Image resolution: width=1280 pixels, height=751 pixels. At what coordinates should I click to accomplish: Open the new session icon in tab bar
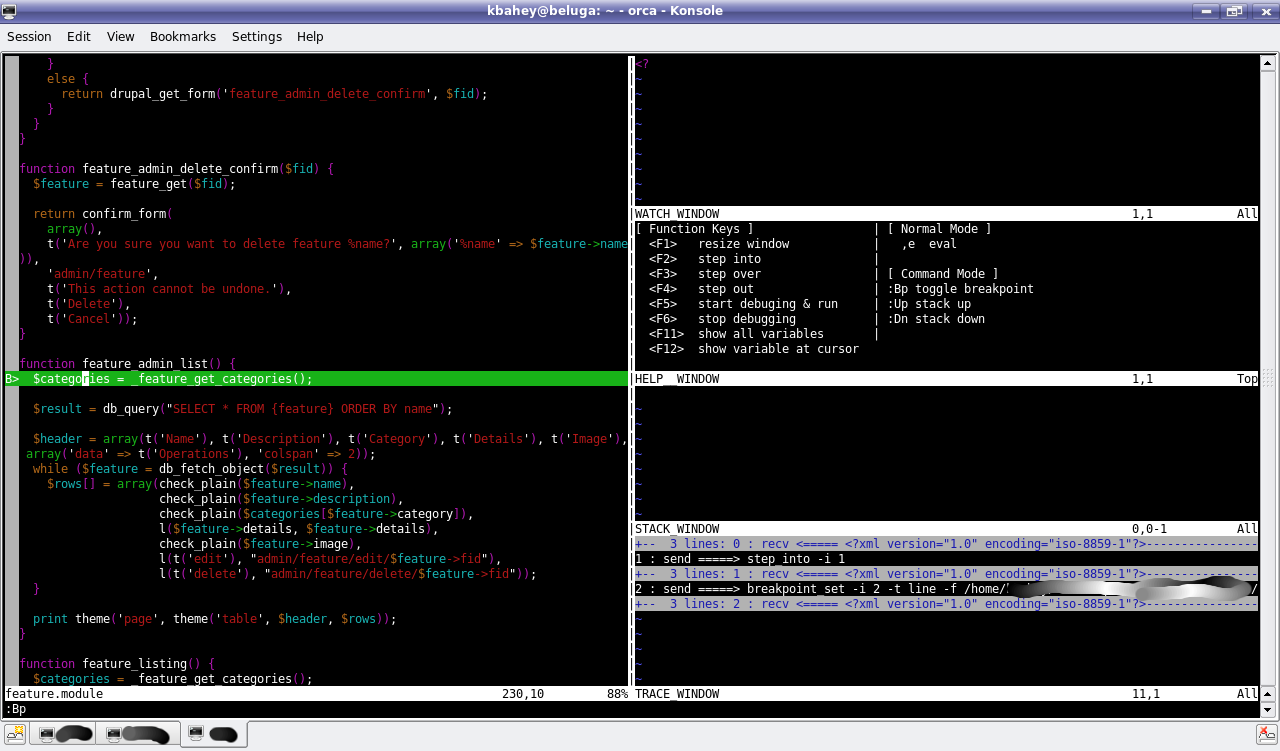tap(16, 735)
